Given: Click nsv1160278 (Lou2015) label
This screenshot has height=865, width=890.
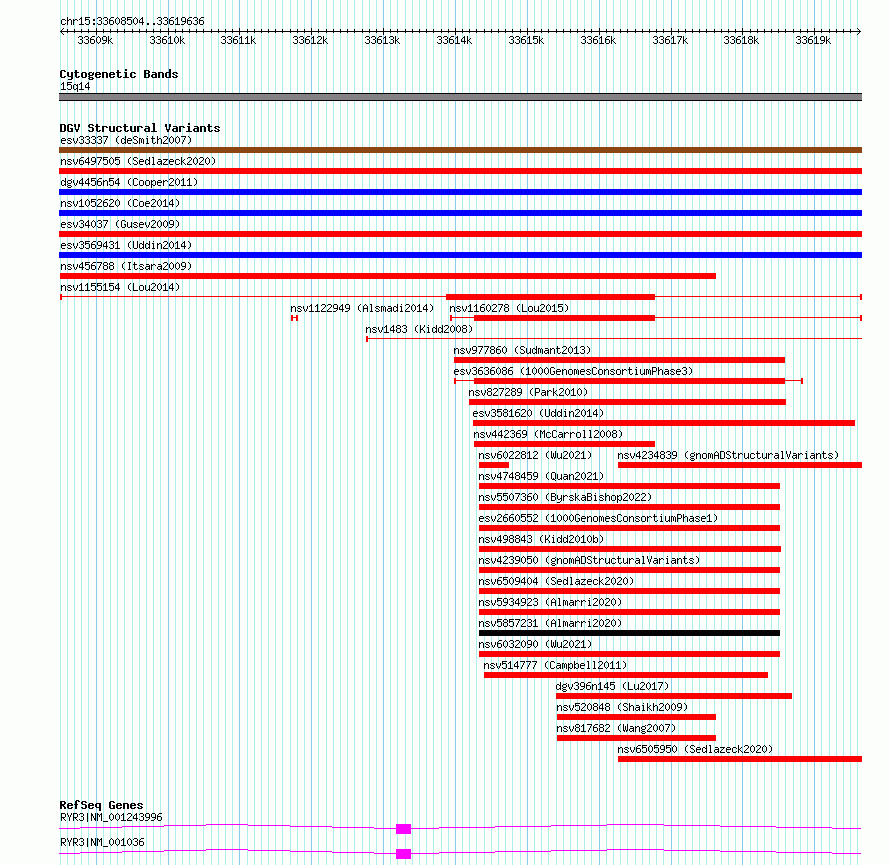Looking at the screenshot, I should click(509, 308).
